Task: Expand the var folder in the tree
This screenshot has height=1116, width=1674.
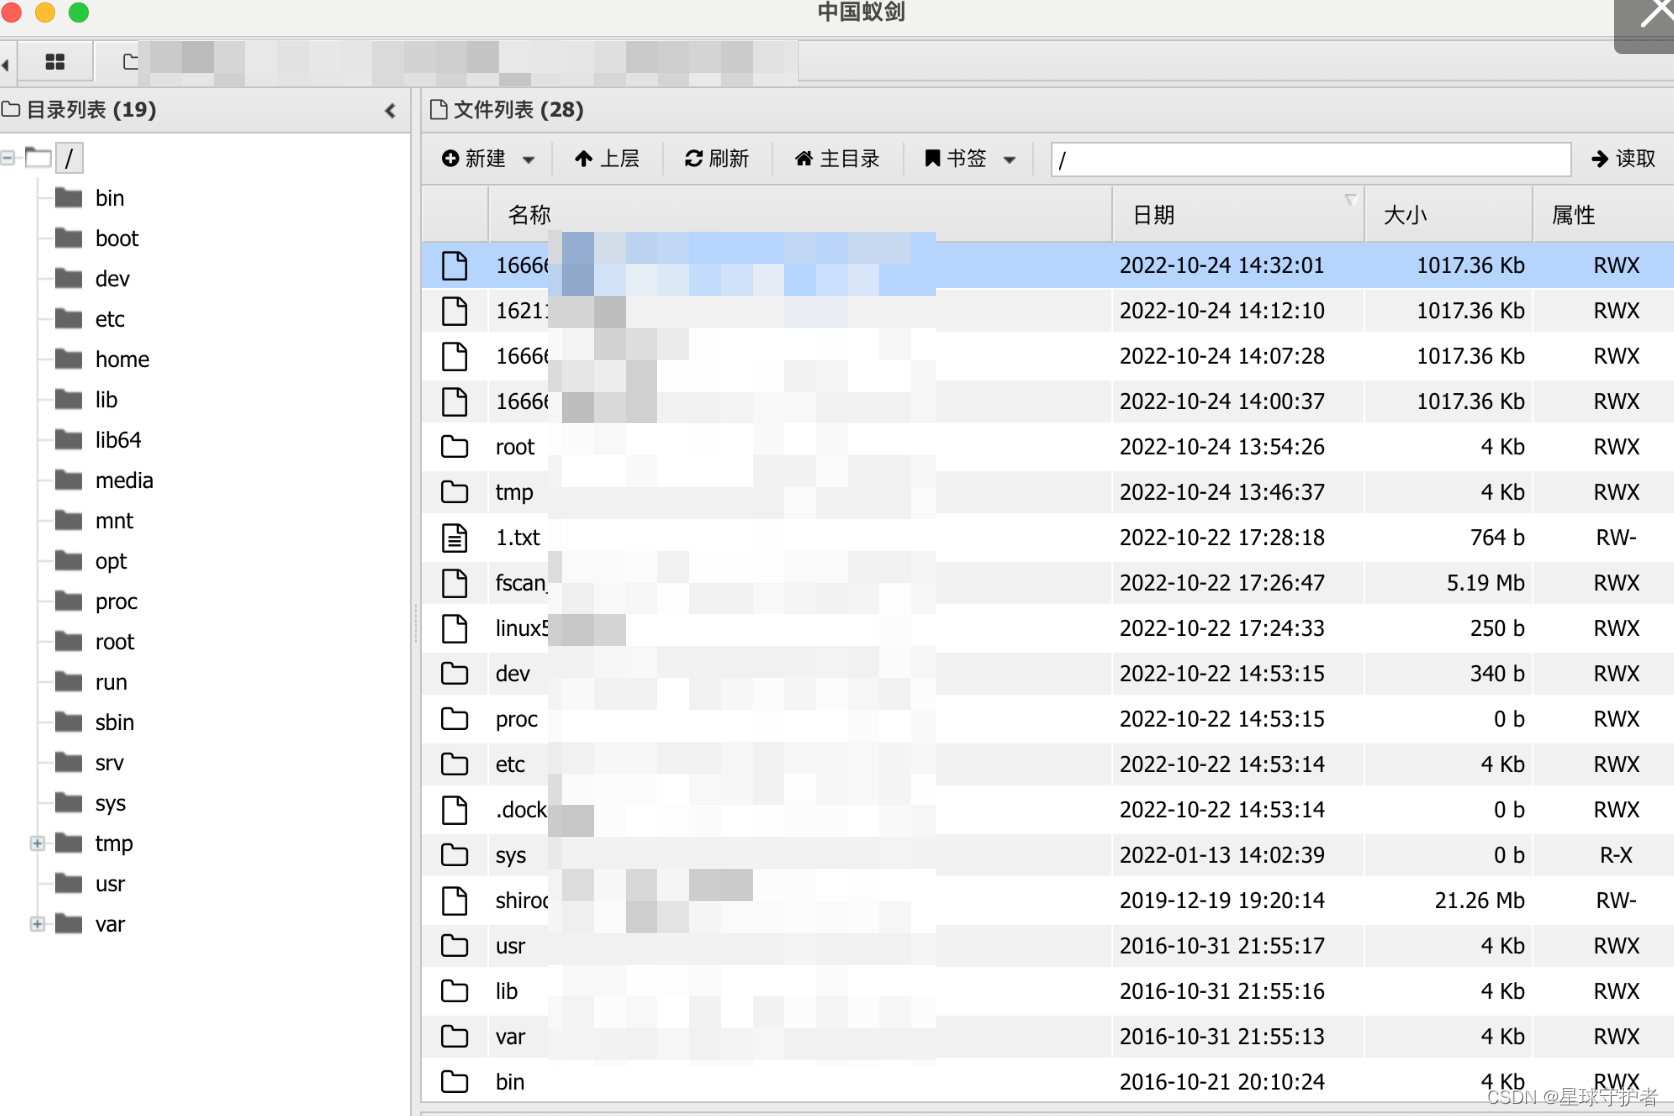Action: 37,924
